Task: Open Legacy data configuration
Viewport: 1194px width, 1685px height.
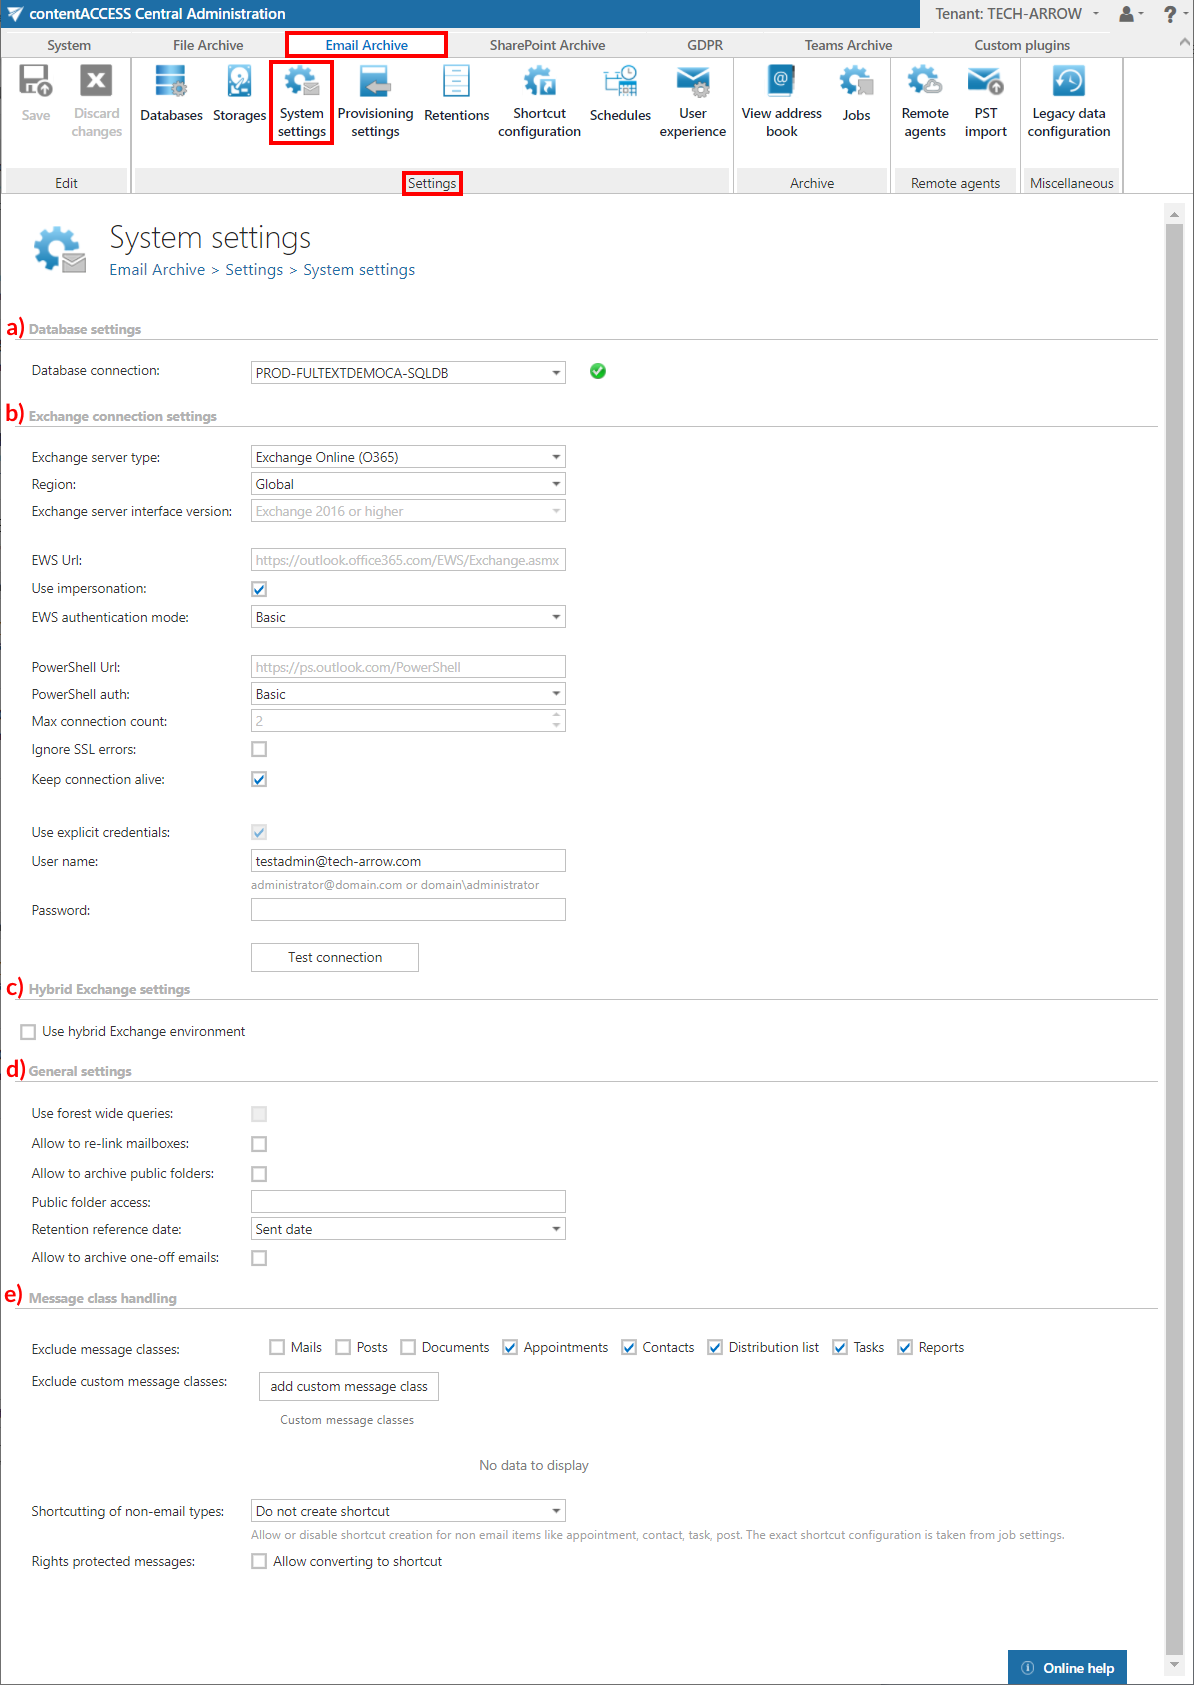Action: point(1068,101)
